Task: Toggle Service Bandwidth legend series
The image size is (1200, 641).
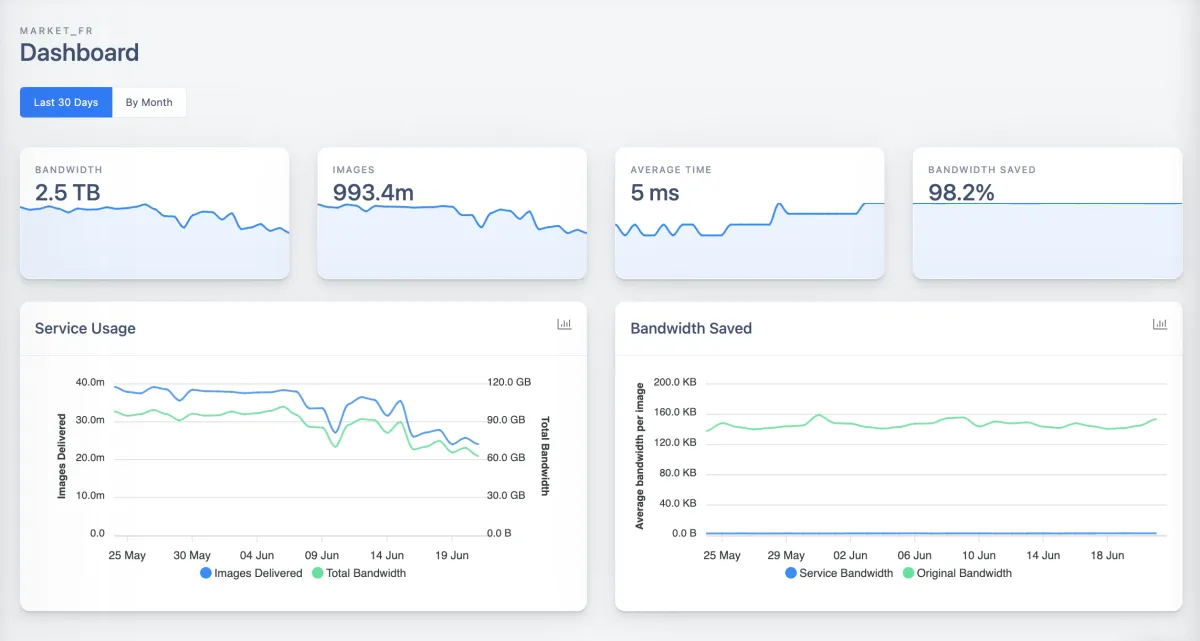Action: [846, 573]
